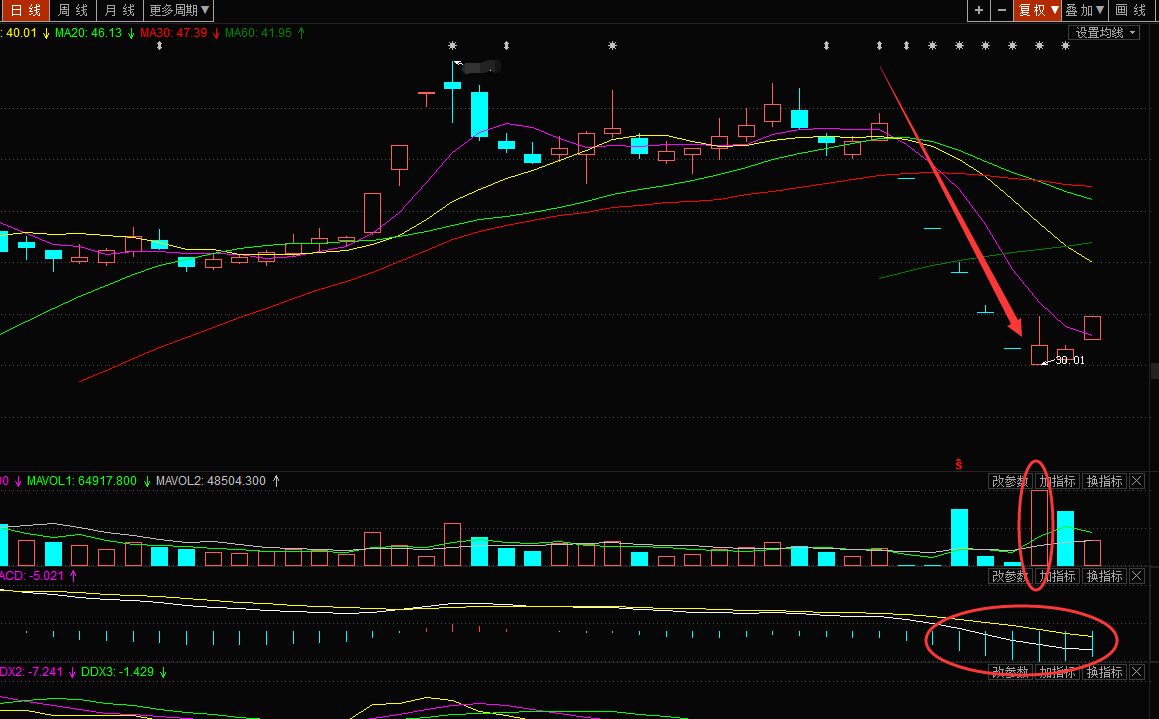Open the 更多周期 period dropdown

click(x=180, y=10)
